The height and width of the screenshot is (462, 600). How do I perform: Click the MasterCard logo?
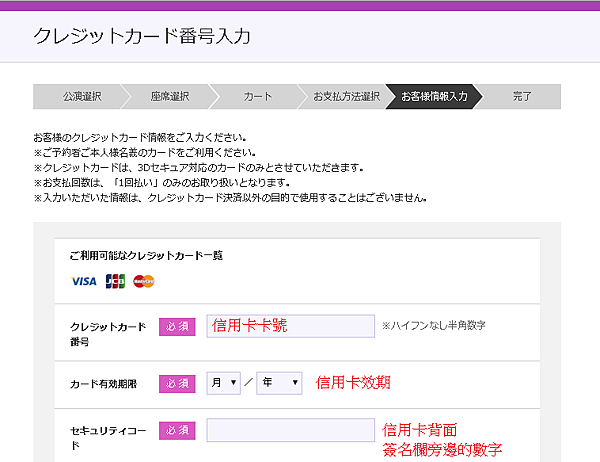(144, 281)
